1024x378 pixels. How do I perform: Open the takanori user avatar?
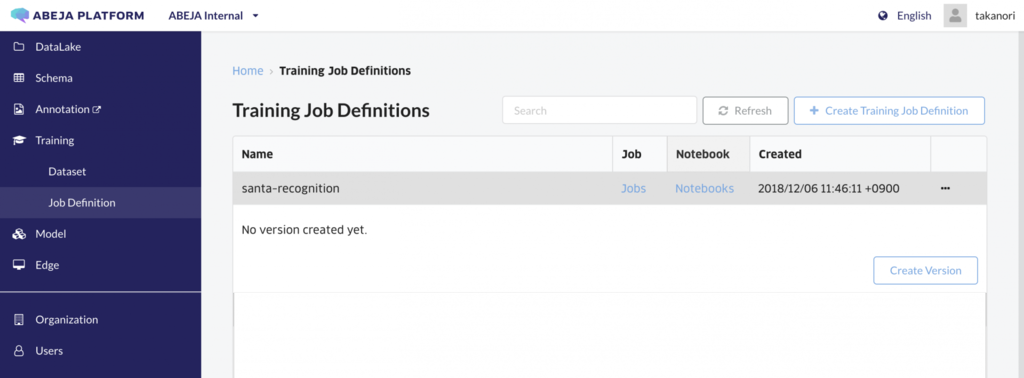955,16
